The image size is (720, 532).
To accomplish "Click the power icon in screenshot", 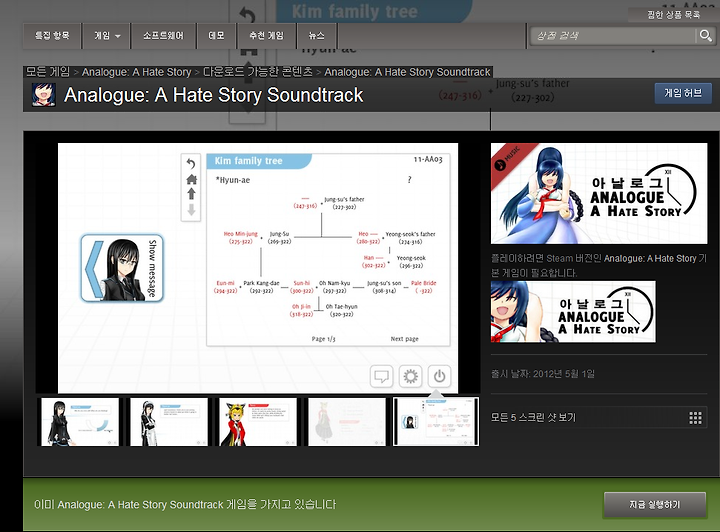I will pos(439,377).
